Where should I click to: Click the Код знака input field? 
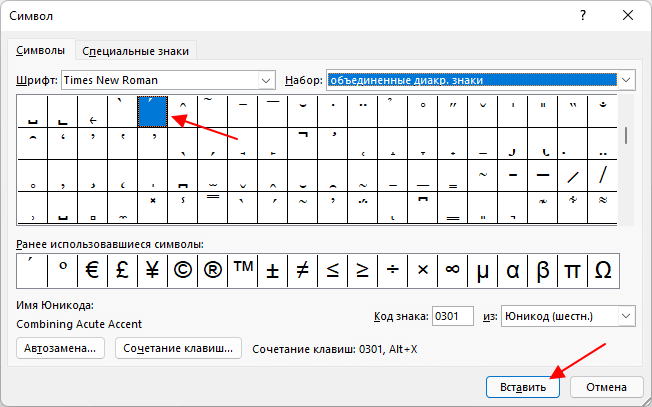pyautogui.click(x=452, y=316)
